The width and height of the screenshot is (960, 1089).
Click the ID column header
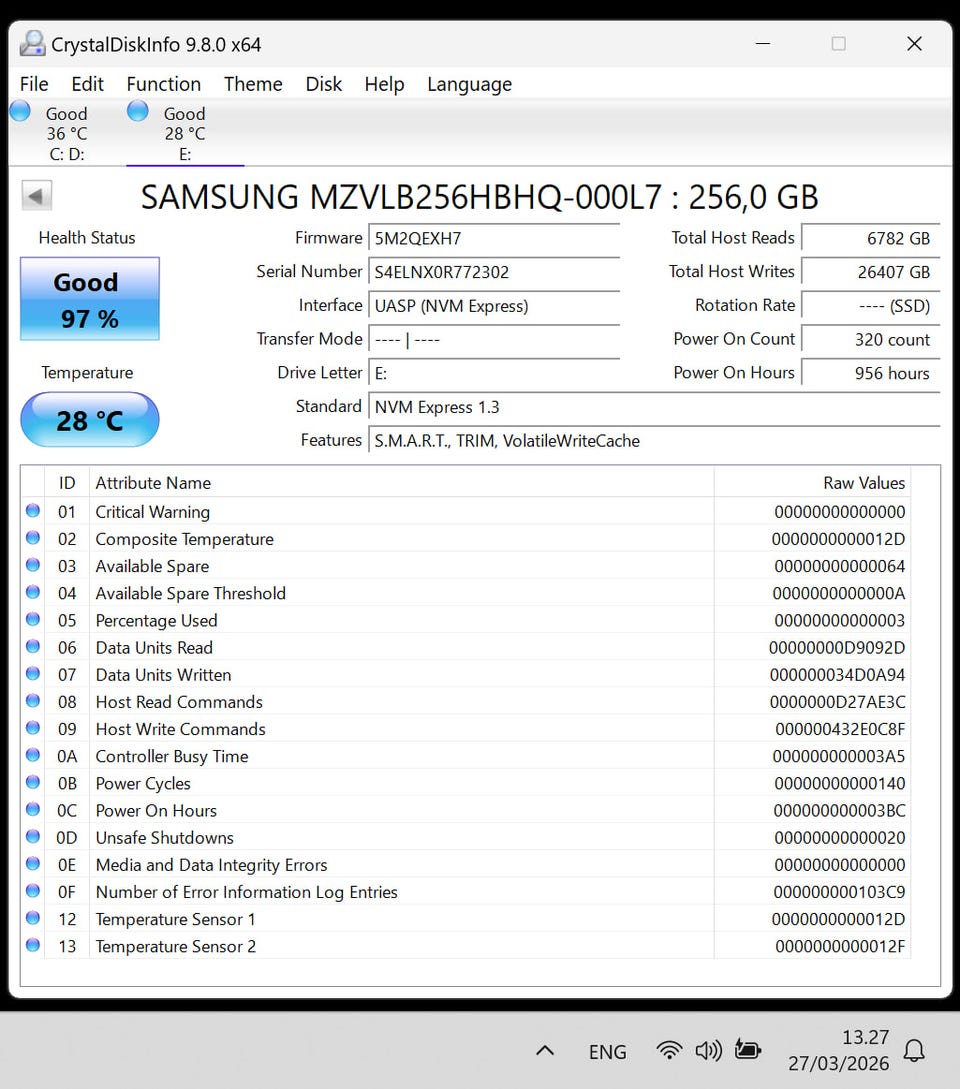tap(67, 483)
